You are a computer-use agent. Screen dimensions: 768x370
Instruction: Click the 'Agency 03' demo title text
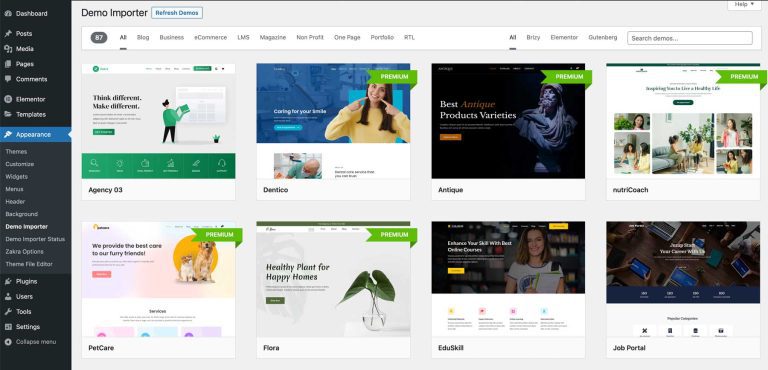tap(105, 190)
